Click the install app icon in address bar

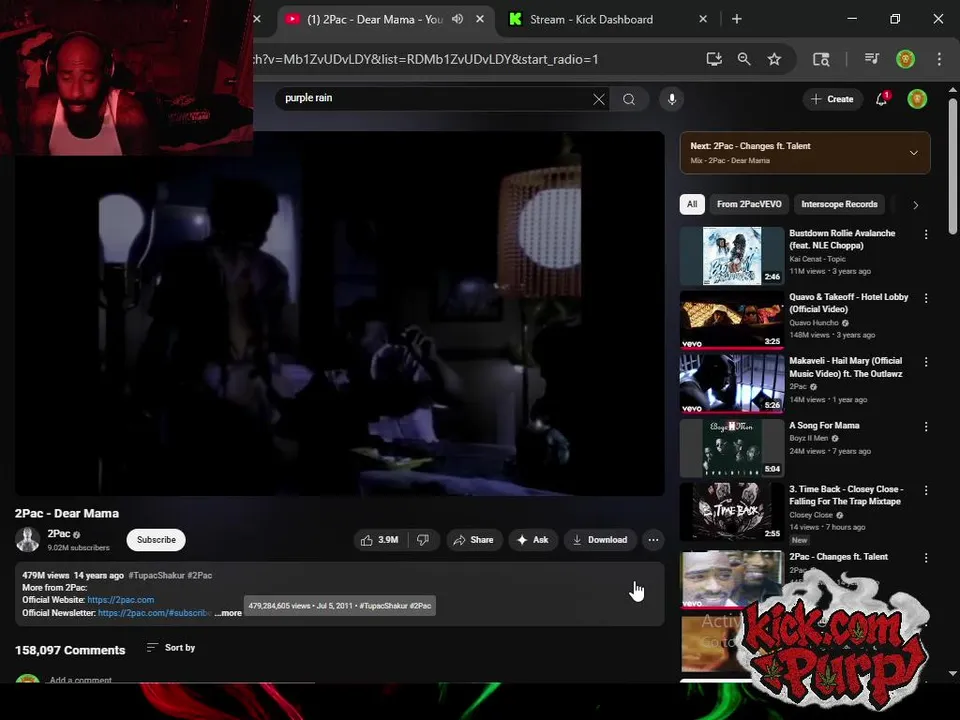[714, 59]
